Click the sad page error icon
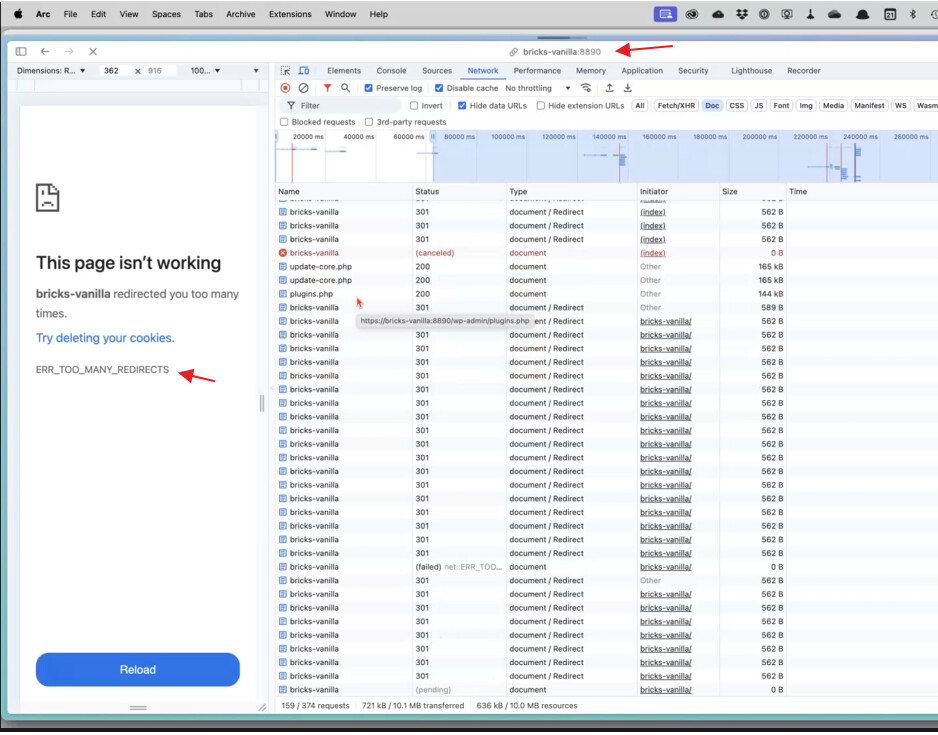Viewport: 938px width, 735px height. (47, 197)
